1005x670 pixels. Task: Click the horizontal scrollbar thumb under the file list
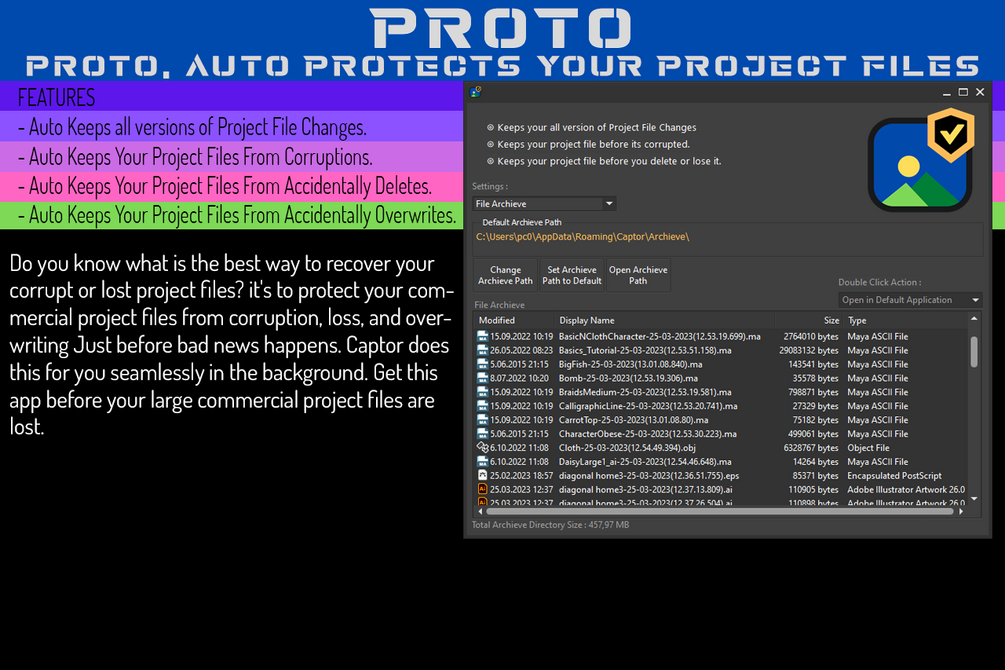[720, 512]
